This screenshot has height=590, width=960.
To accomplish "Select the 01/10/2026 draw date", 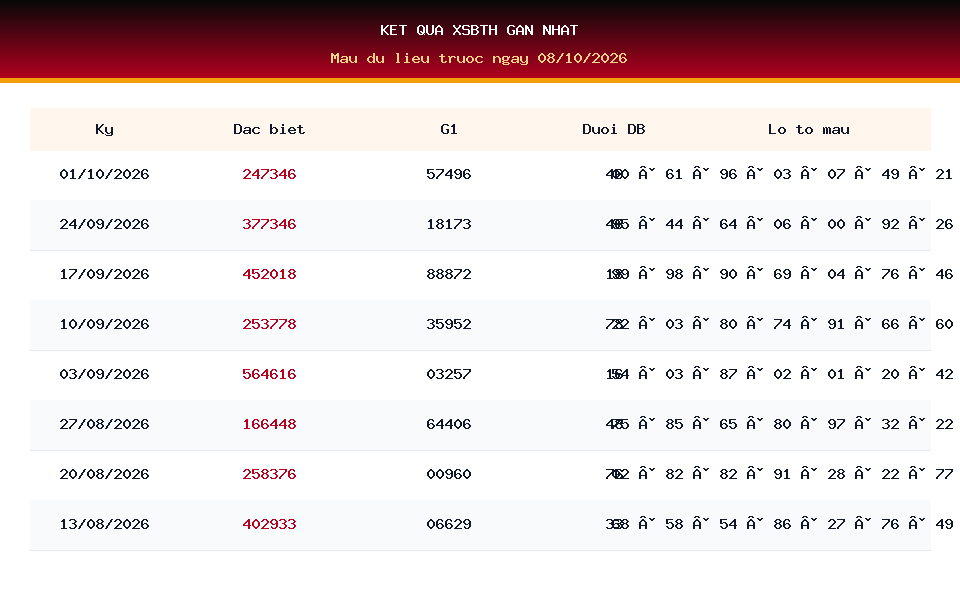I will tap(104, 174).
